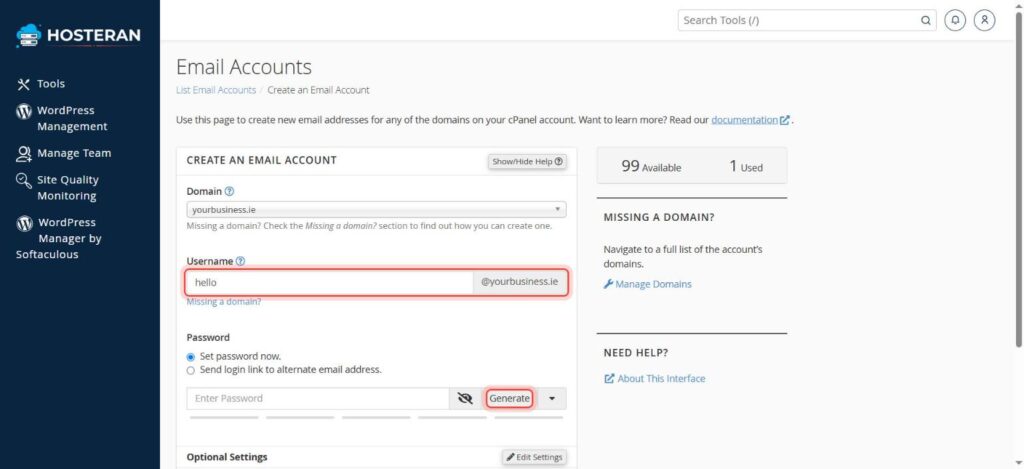This screenshot has width=1024, height=469.
Task: Click the Enter Password field
Action: click(317, 398)
